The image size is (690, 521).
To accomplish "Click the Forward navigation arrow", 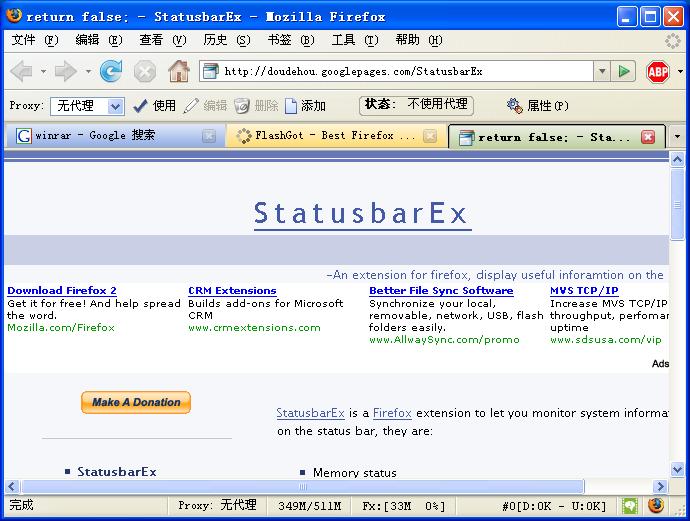I will click(66, 71).
